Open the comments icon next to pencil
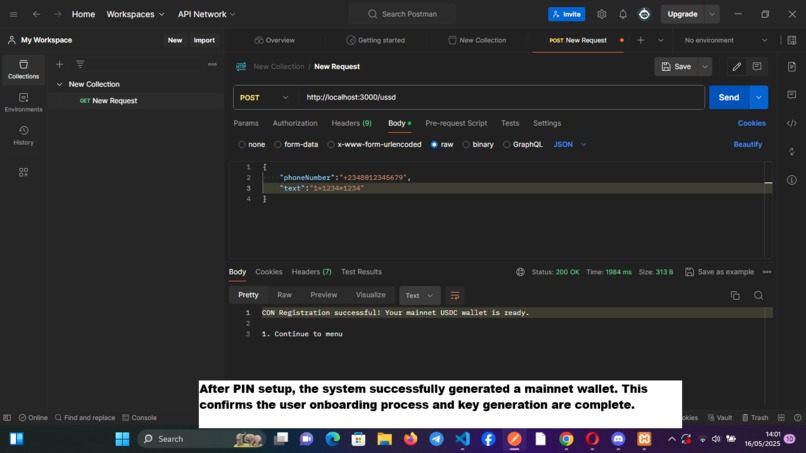The width and height of the screenshot is (806, 453). pyautogui.click(x=757, y=66)
